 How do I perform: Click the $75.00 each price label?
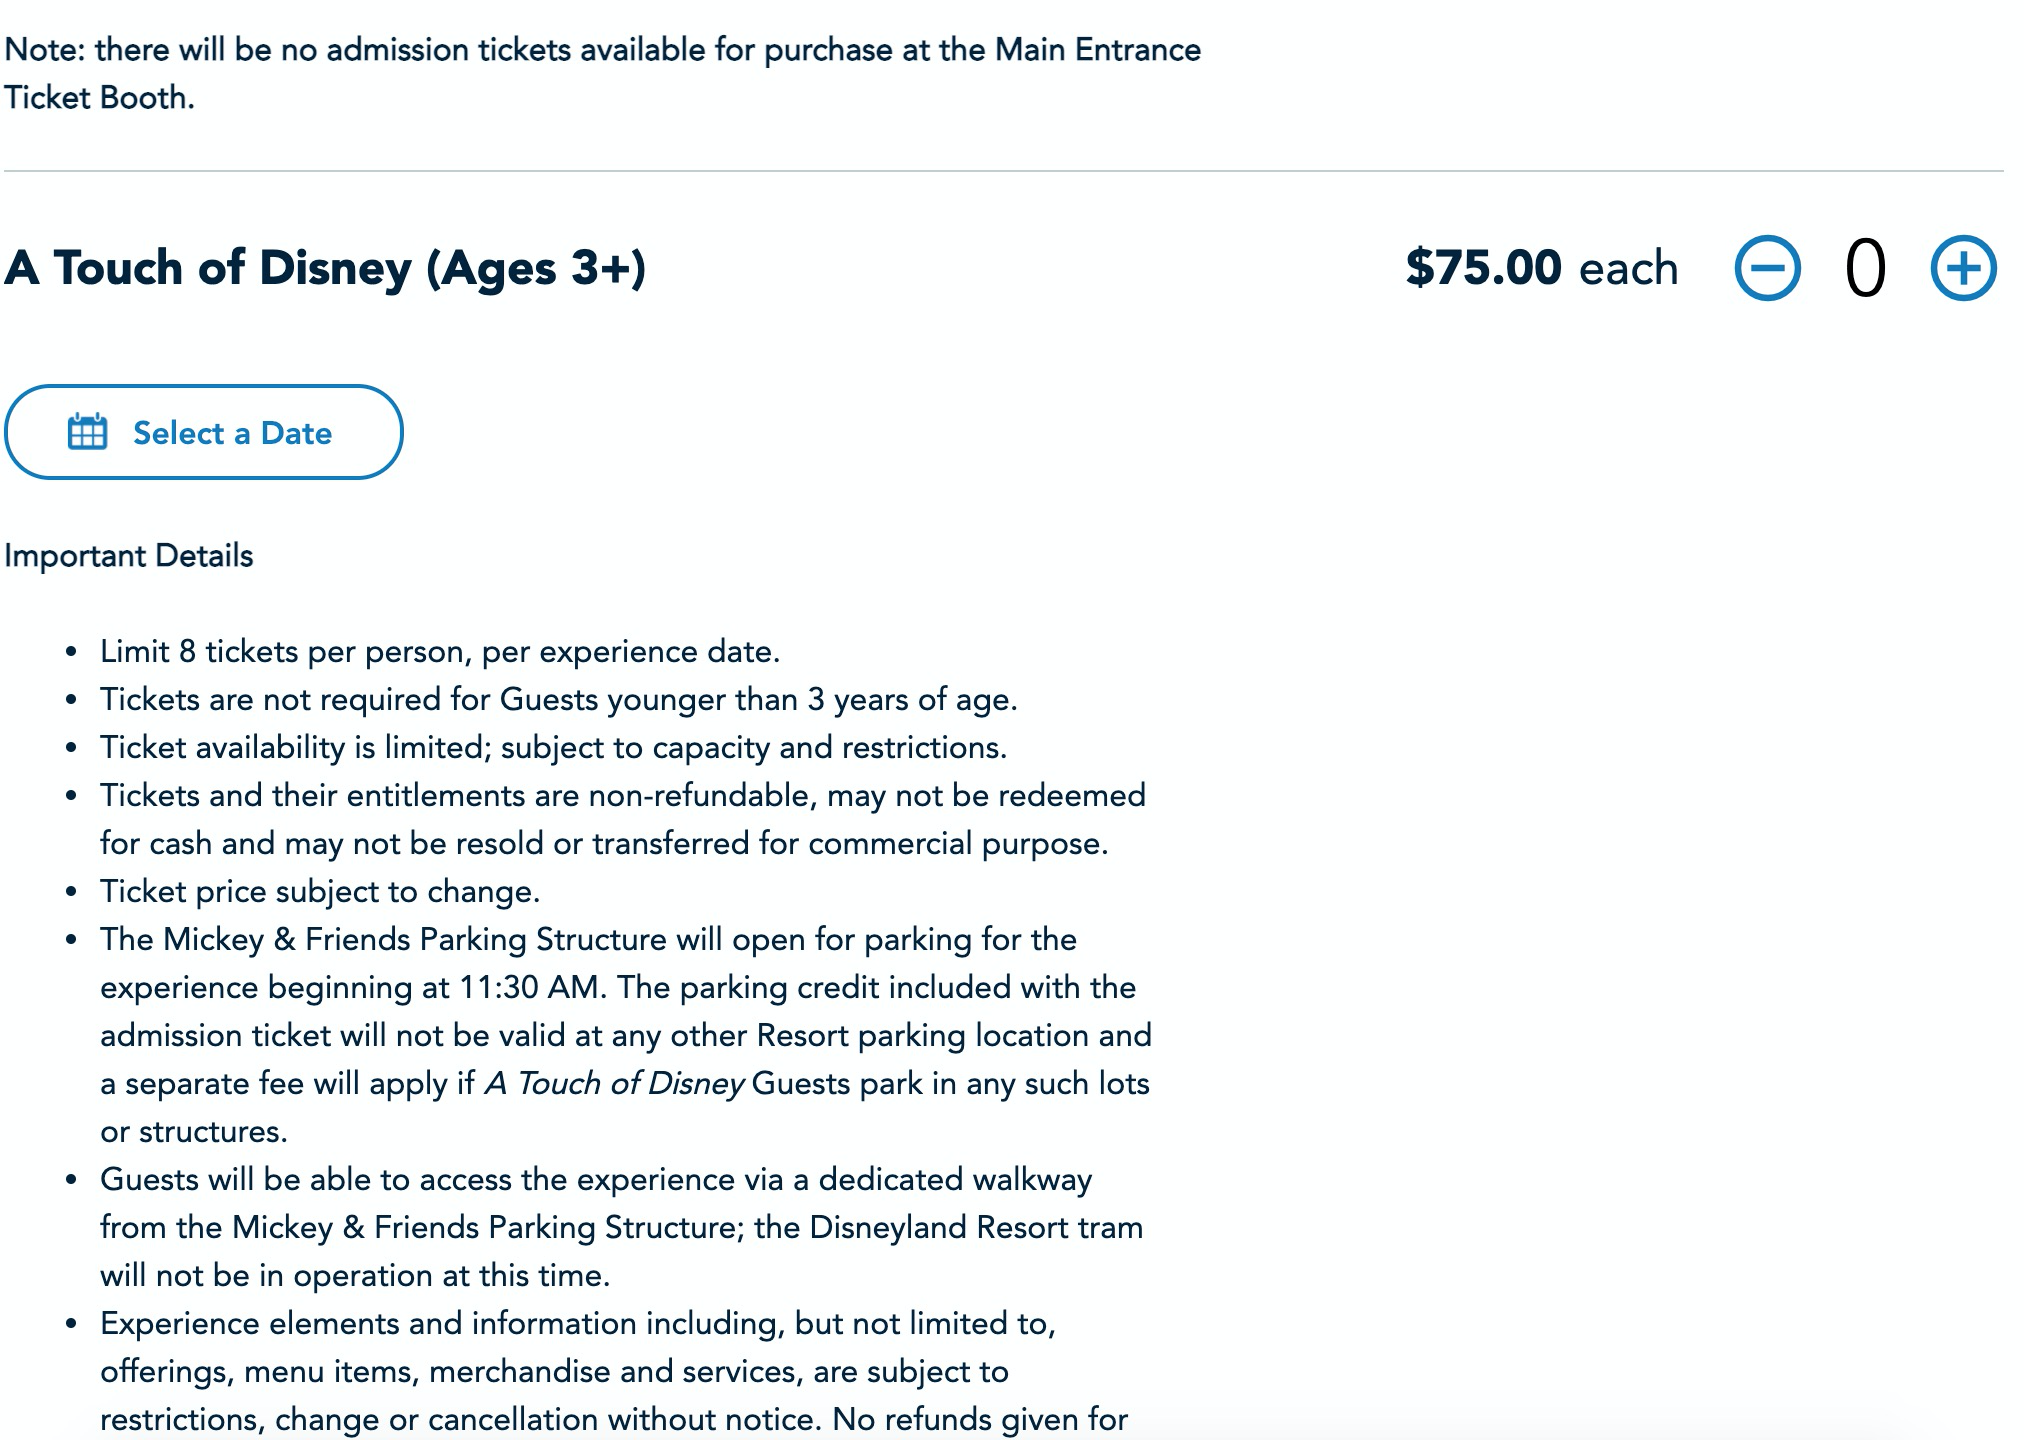[x=1542, y=268]
